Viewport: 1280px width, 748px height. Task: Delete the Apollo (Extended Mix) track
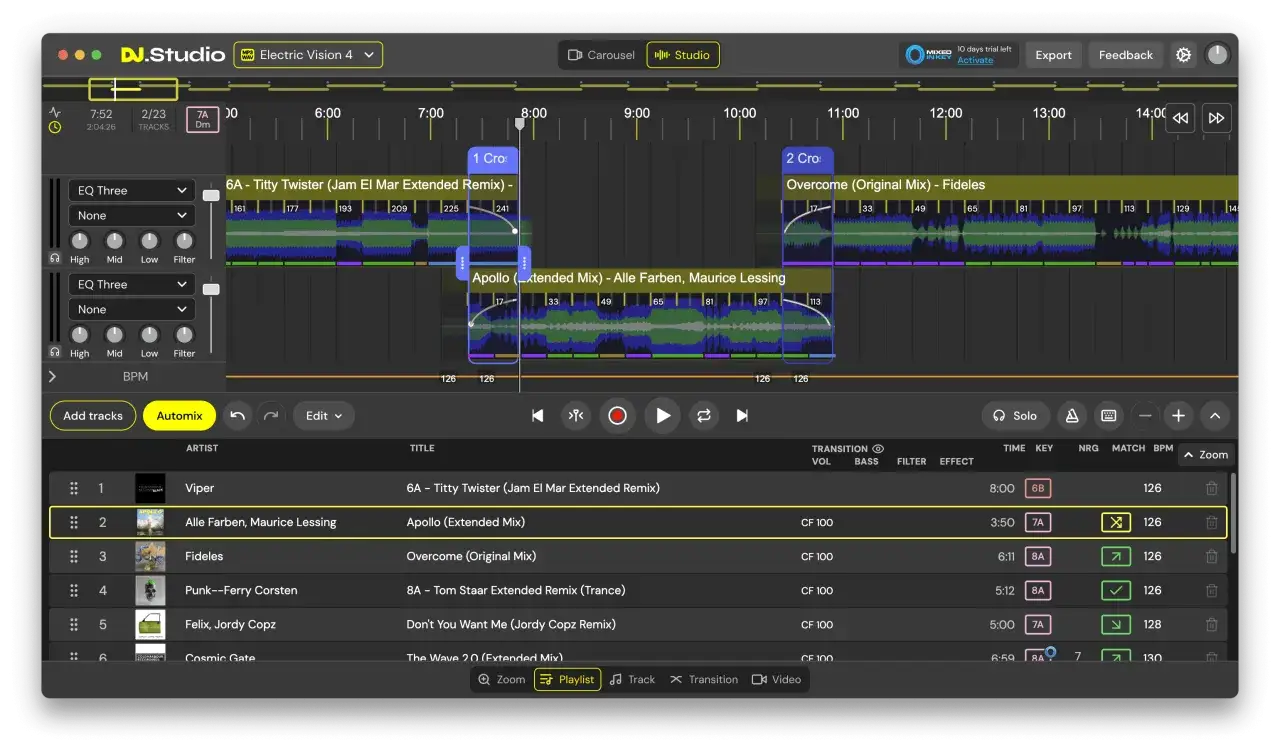coord(1211,522)
